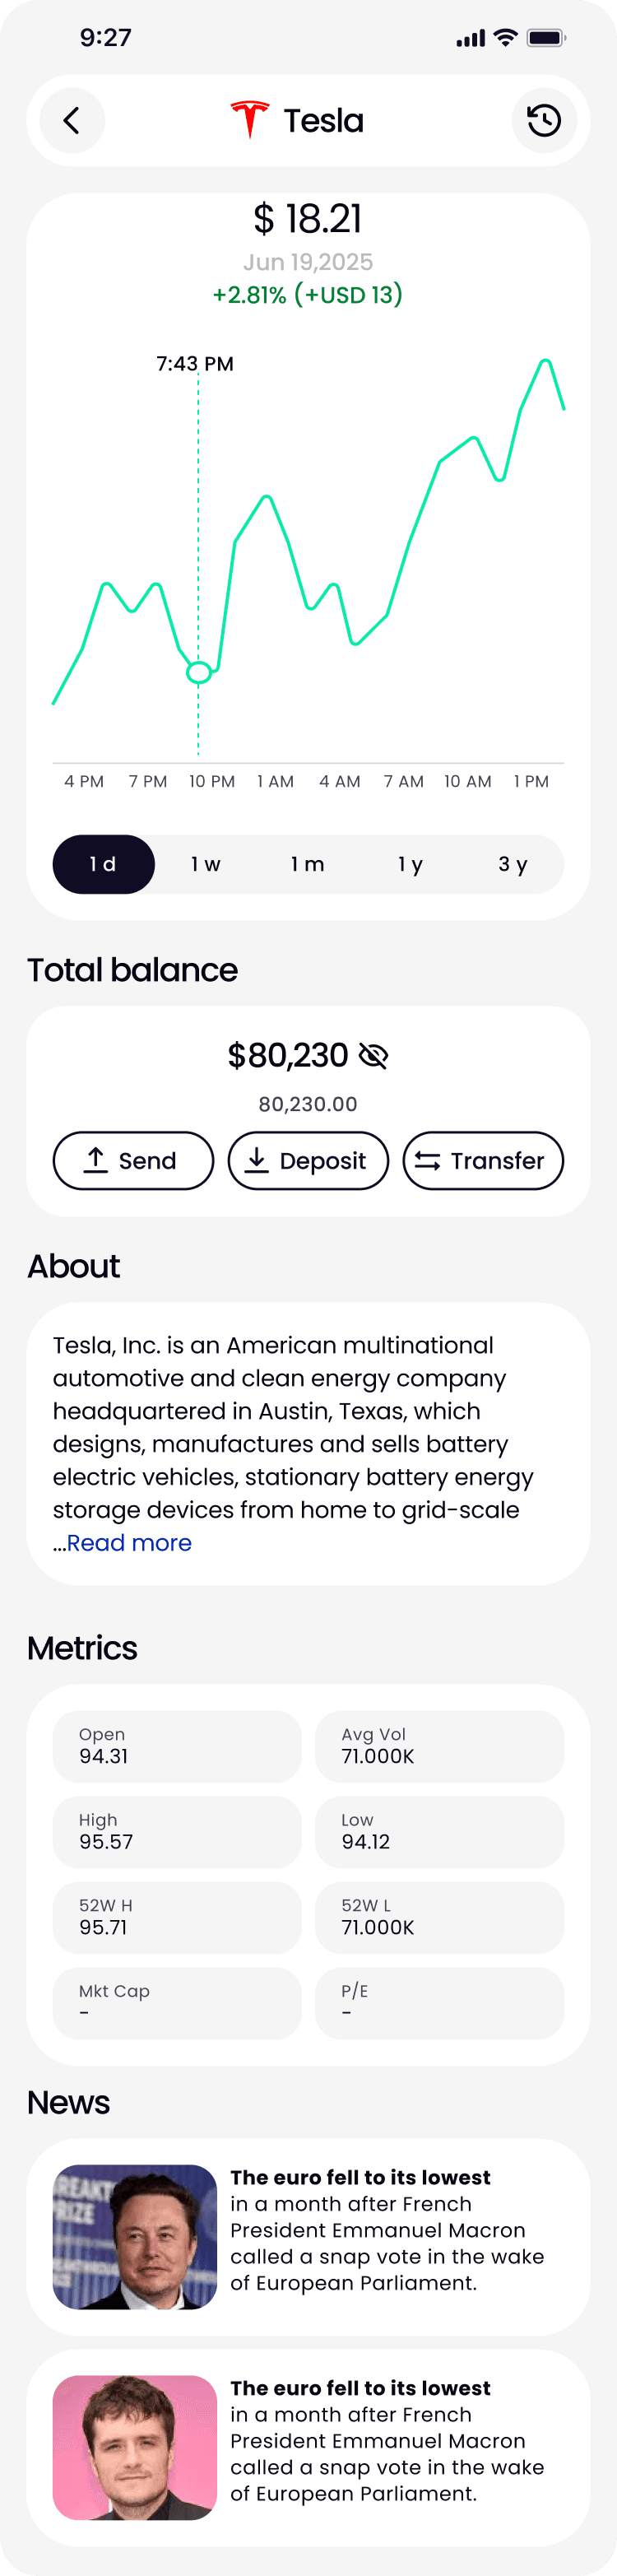Image resolution: width=617 pixels, height=2576 pixels.
Task: Tap the back arrow button
Action: click(x=72, y=121)
